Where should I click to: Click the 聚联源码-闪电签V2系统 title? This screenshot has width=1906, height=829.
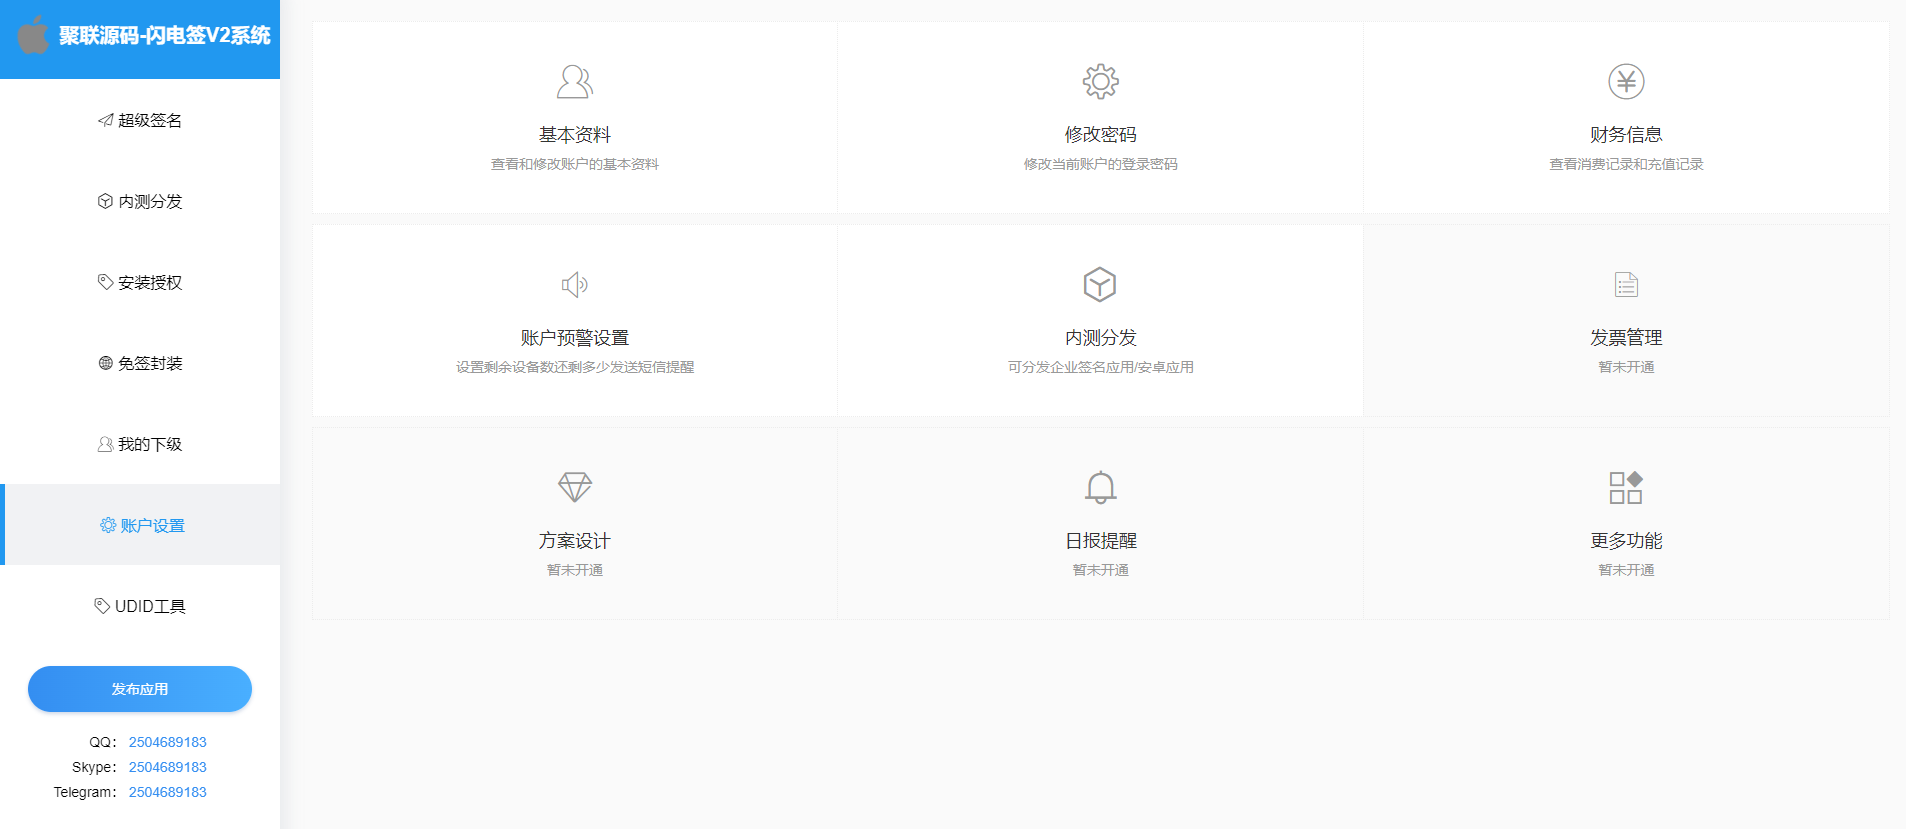tap(165, 35)
